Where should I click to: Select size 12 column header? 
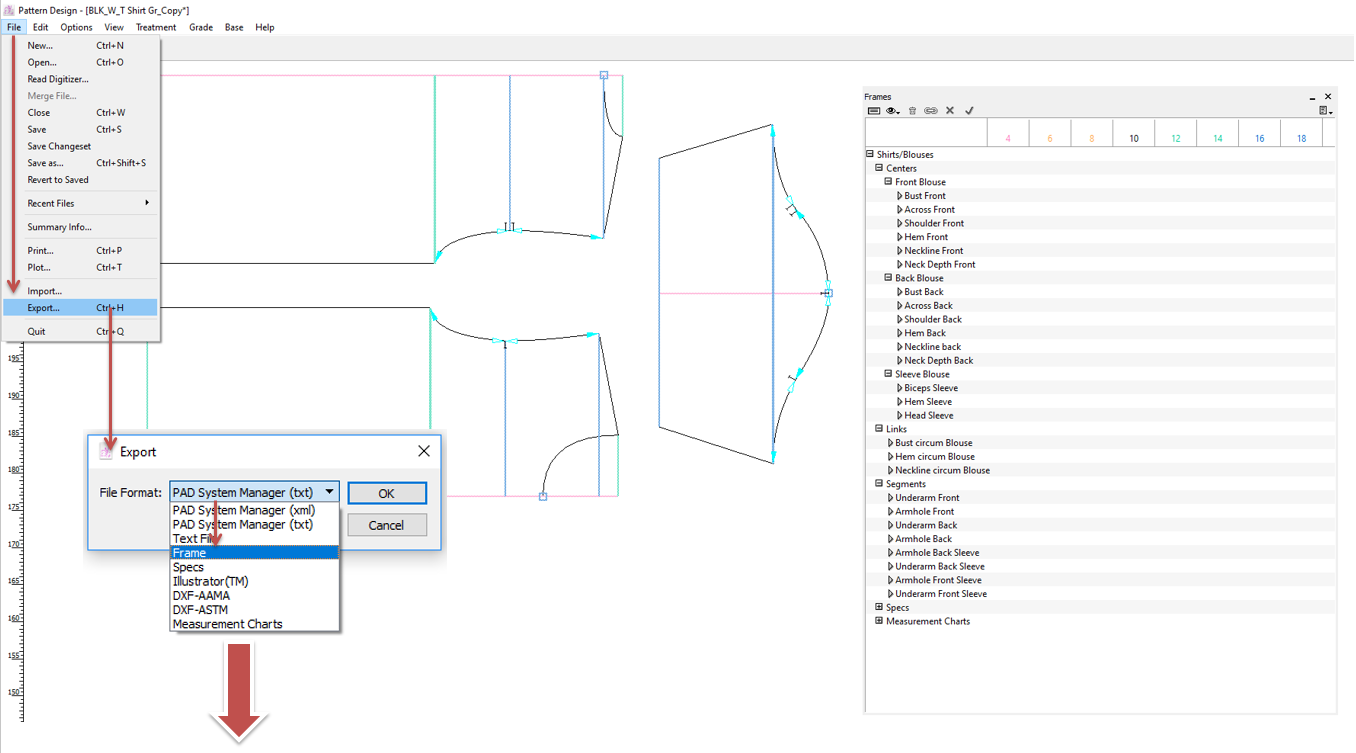point(1175,138)
